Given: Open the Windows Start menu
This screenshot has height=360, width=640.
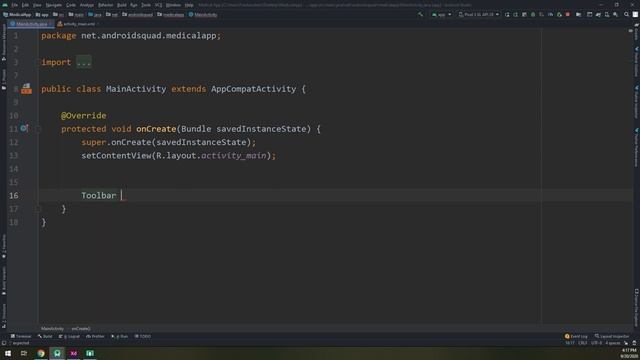Looking at the screenshot, I should [x=8, y=353].
